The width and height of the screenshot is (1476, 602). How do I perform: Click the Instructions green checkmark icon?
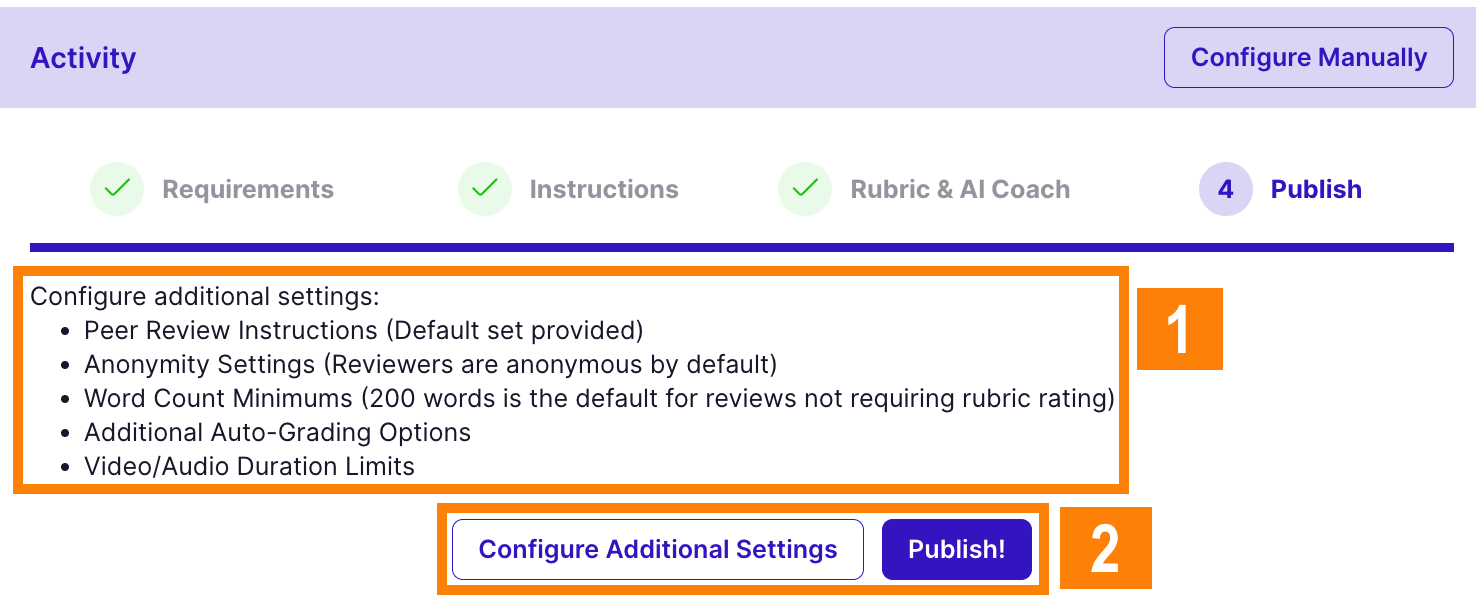(485, 189)
